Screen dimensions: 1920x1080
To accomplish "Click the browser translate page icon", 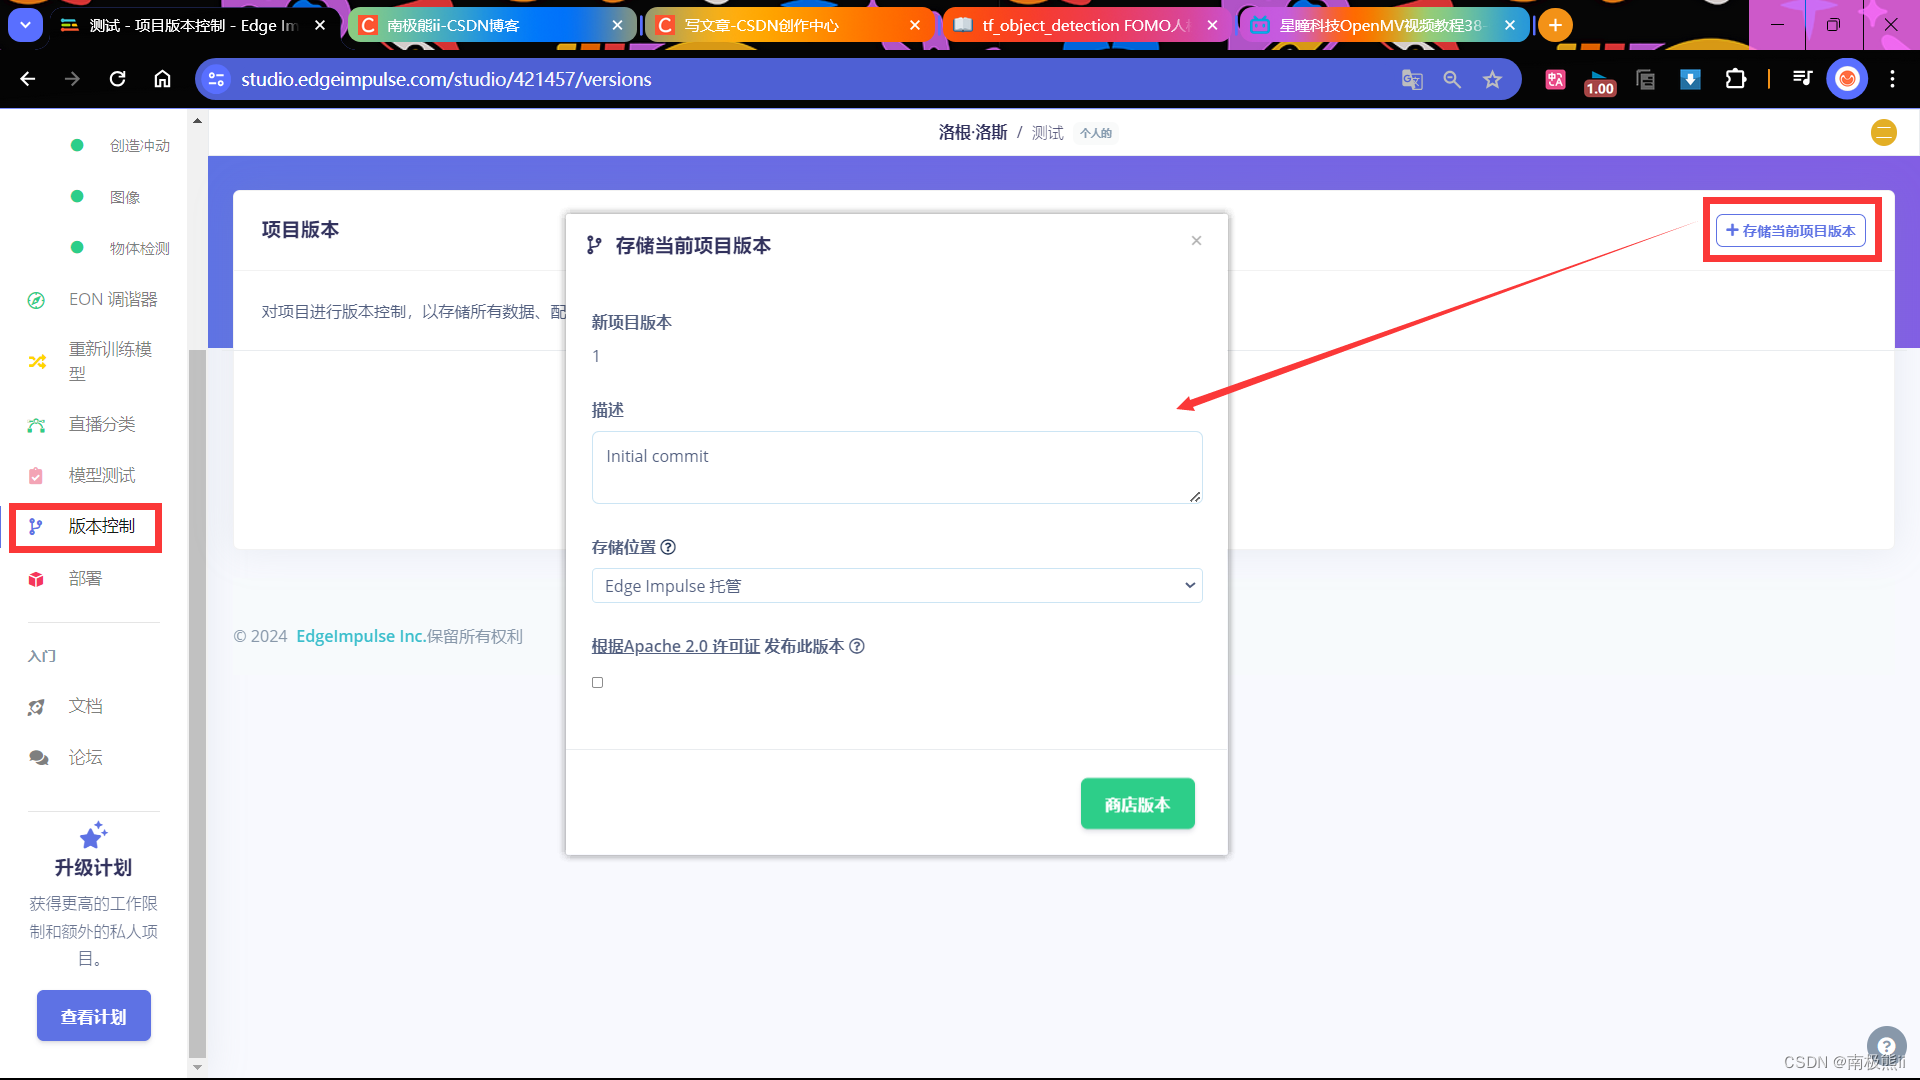I will [x=1411, y=80].
